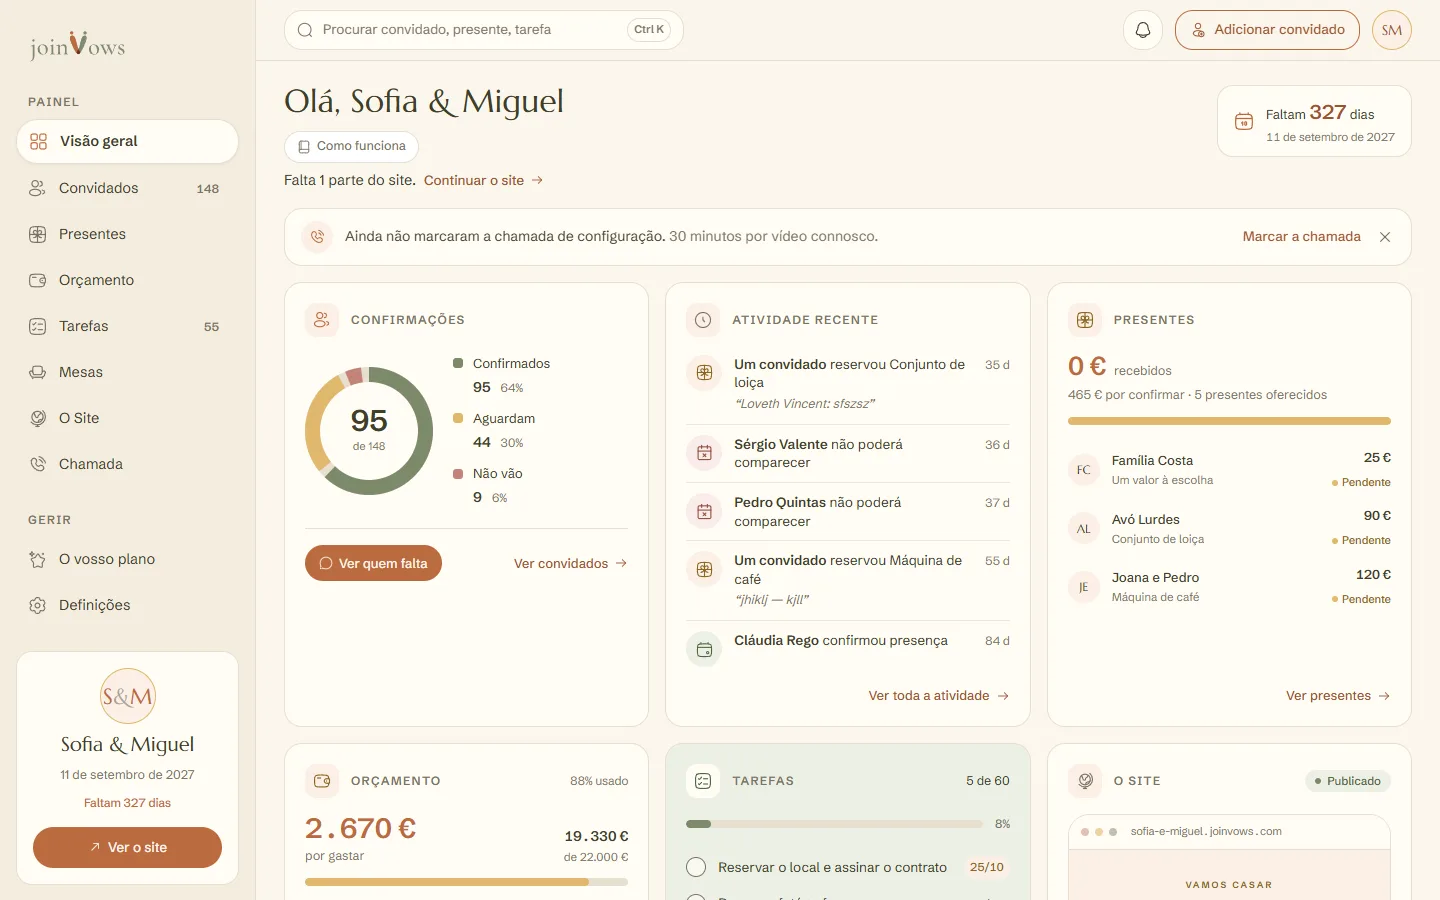Click the S&M monogram in the sidebar card

[128, 696]
